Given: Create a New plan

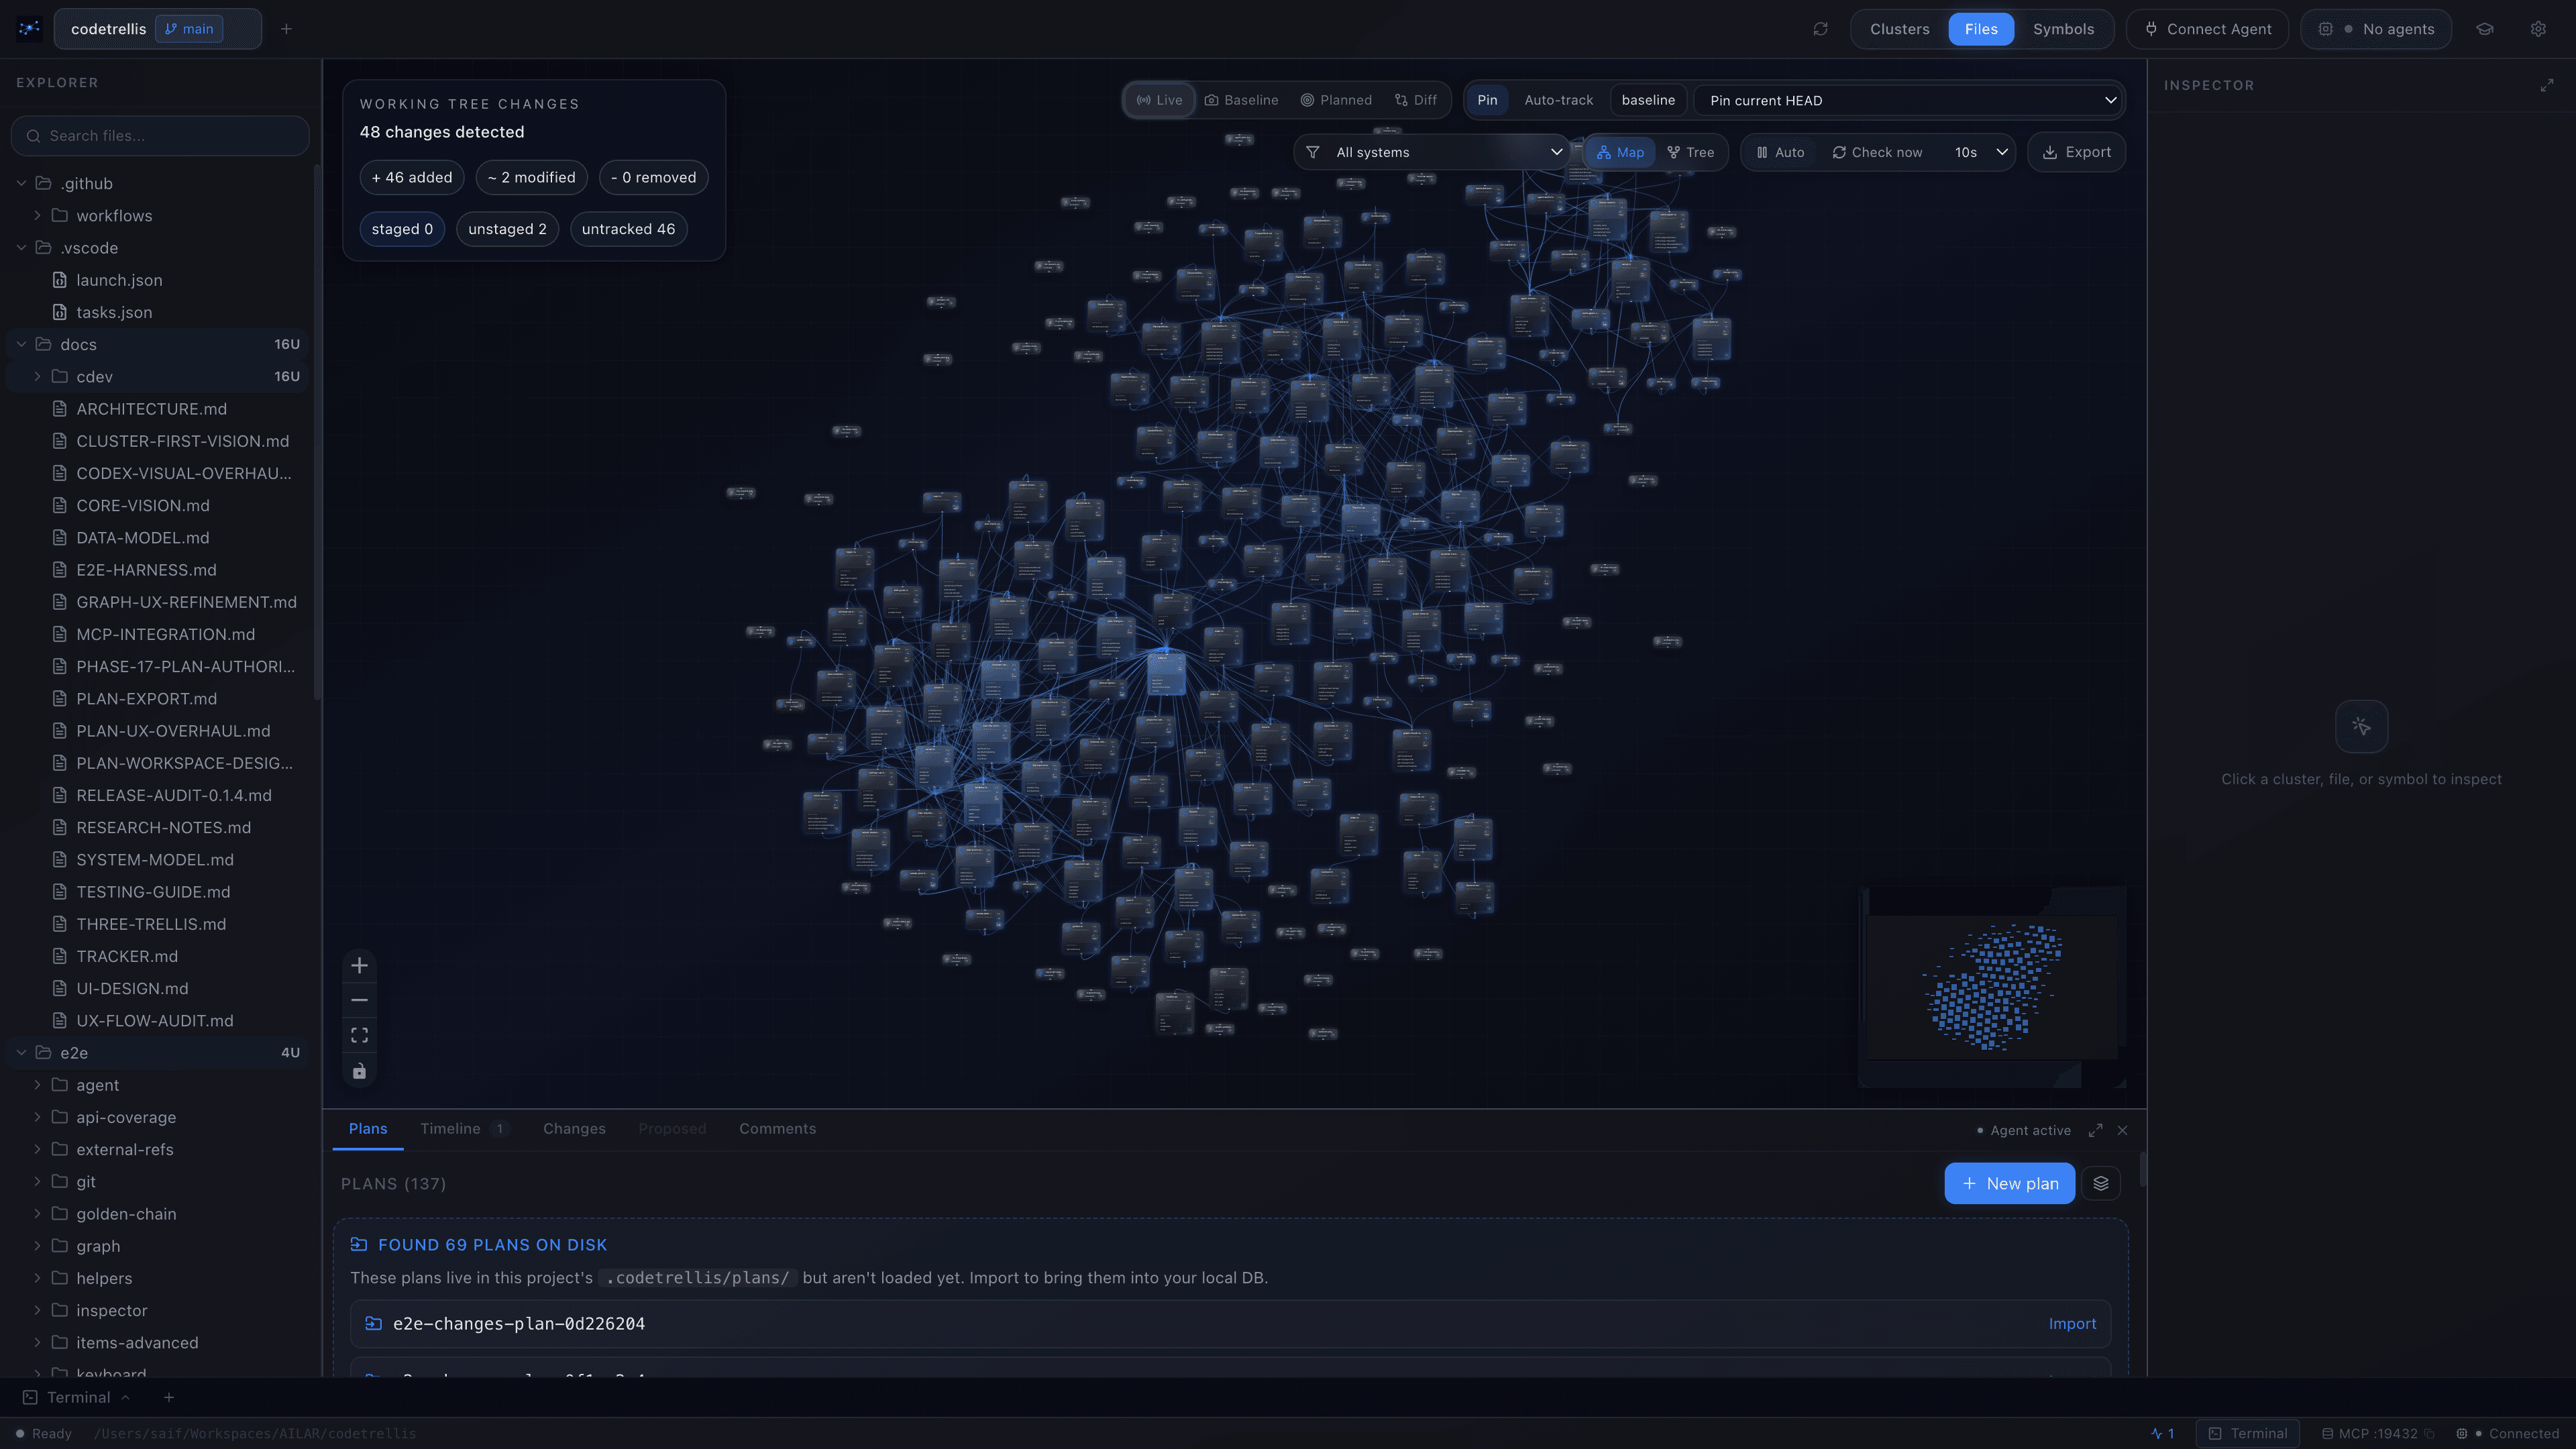Looking at the screenshot, I should click(x=2009, y=1183).
